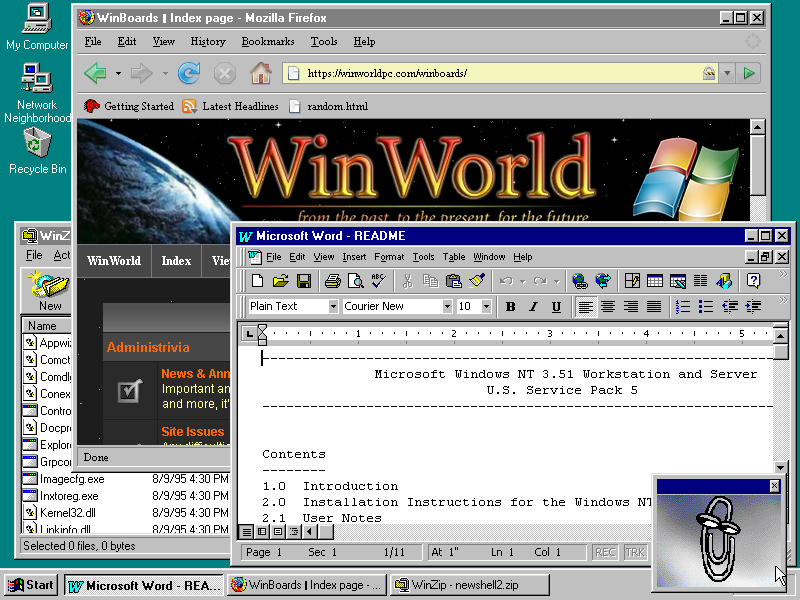Show more buttons on Word standard toolbar
800x600 pixels.
(x=783, y=274)
